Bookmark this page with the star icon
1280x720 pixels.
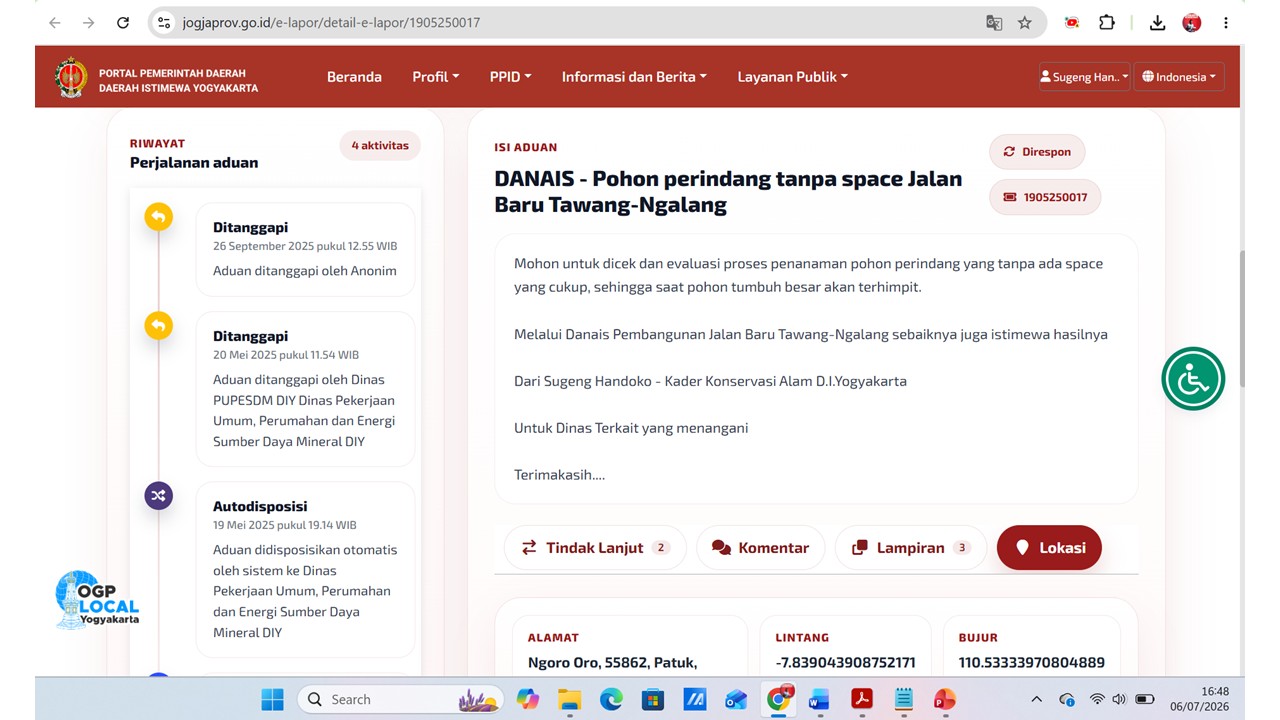(x=1025, y=22)
